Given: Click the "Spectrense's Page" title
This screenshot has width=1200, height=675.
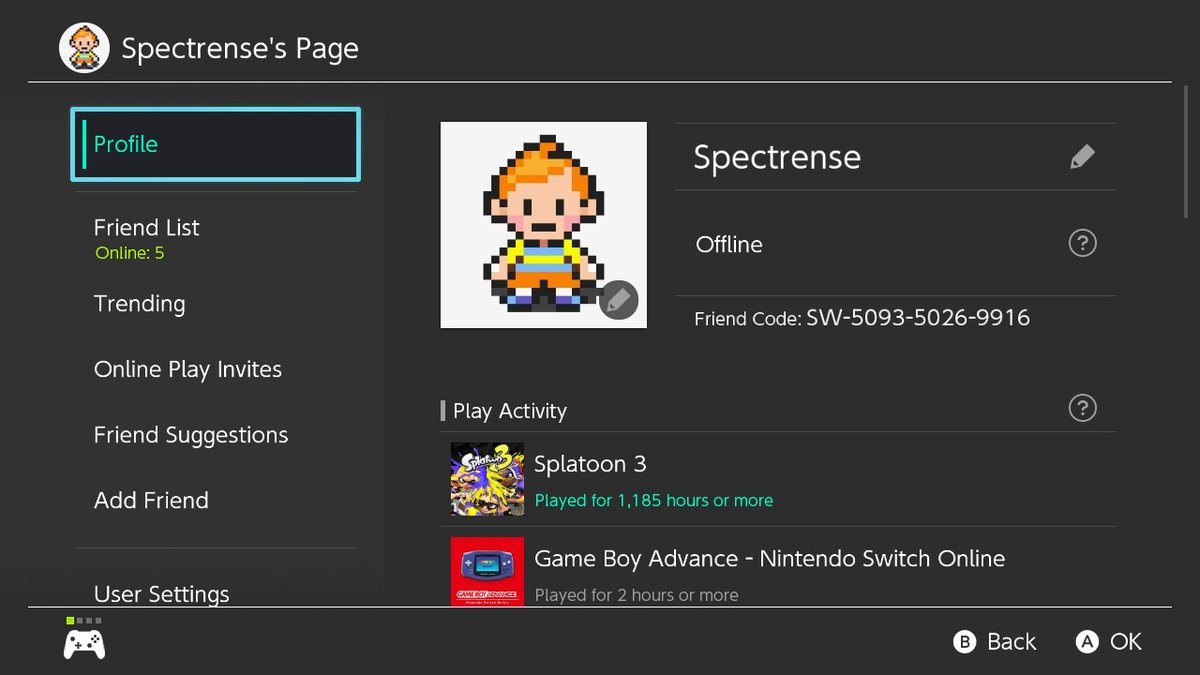Looking at the screenshot, I should click(240, 49).
